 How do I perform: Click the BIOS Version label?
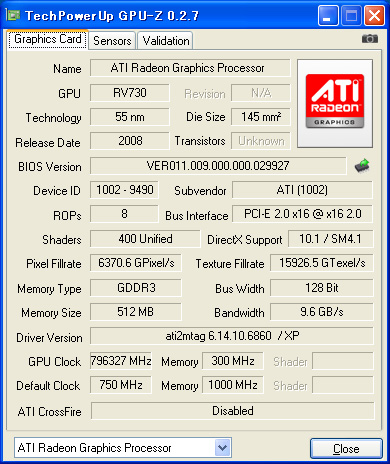(x=50, y=167)
